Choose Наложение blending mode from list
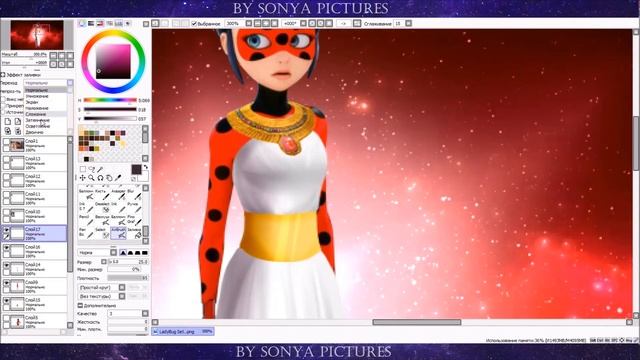The height and width of the screenshot is (360, 640). [37, 109]
